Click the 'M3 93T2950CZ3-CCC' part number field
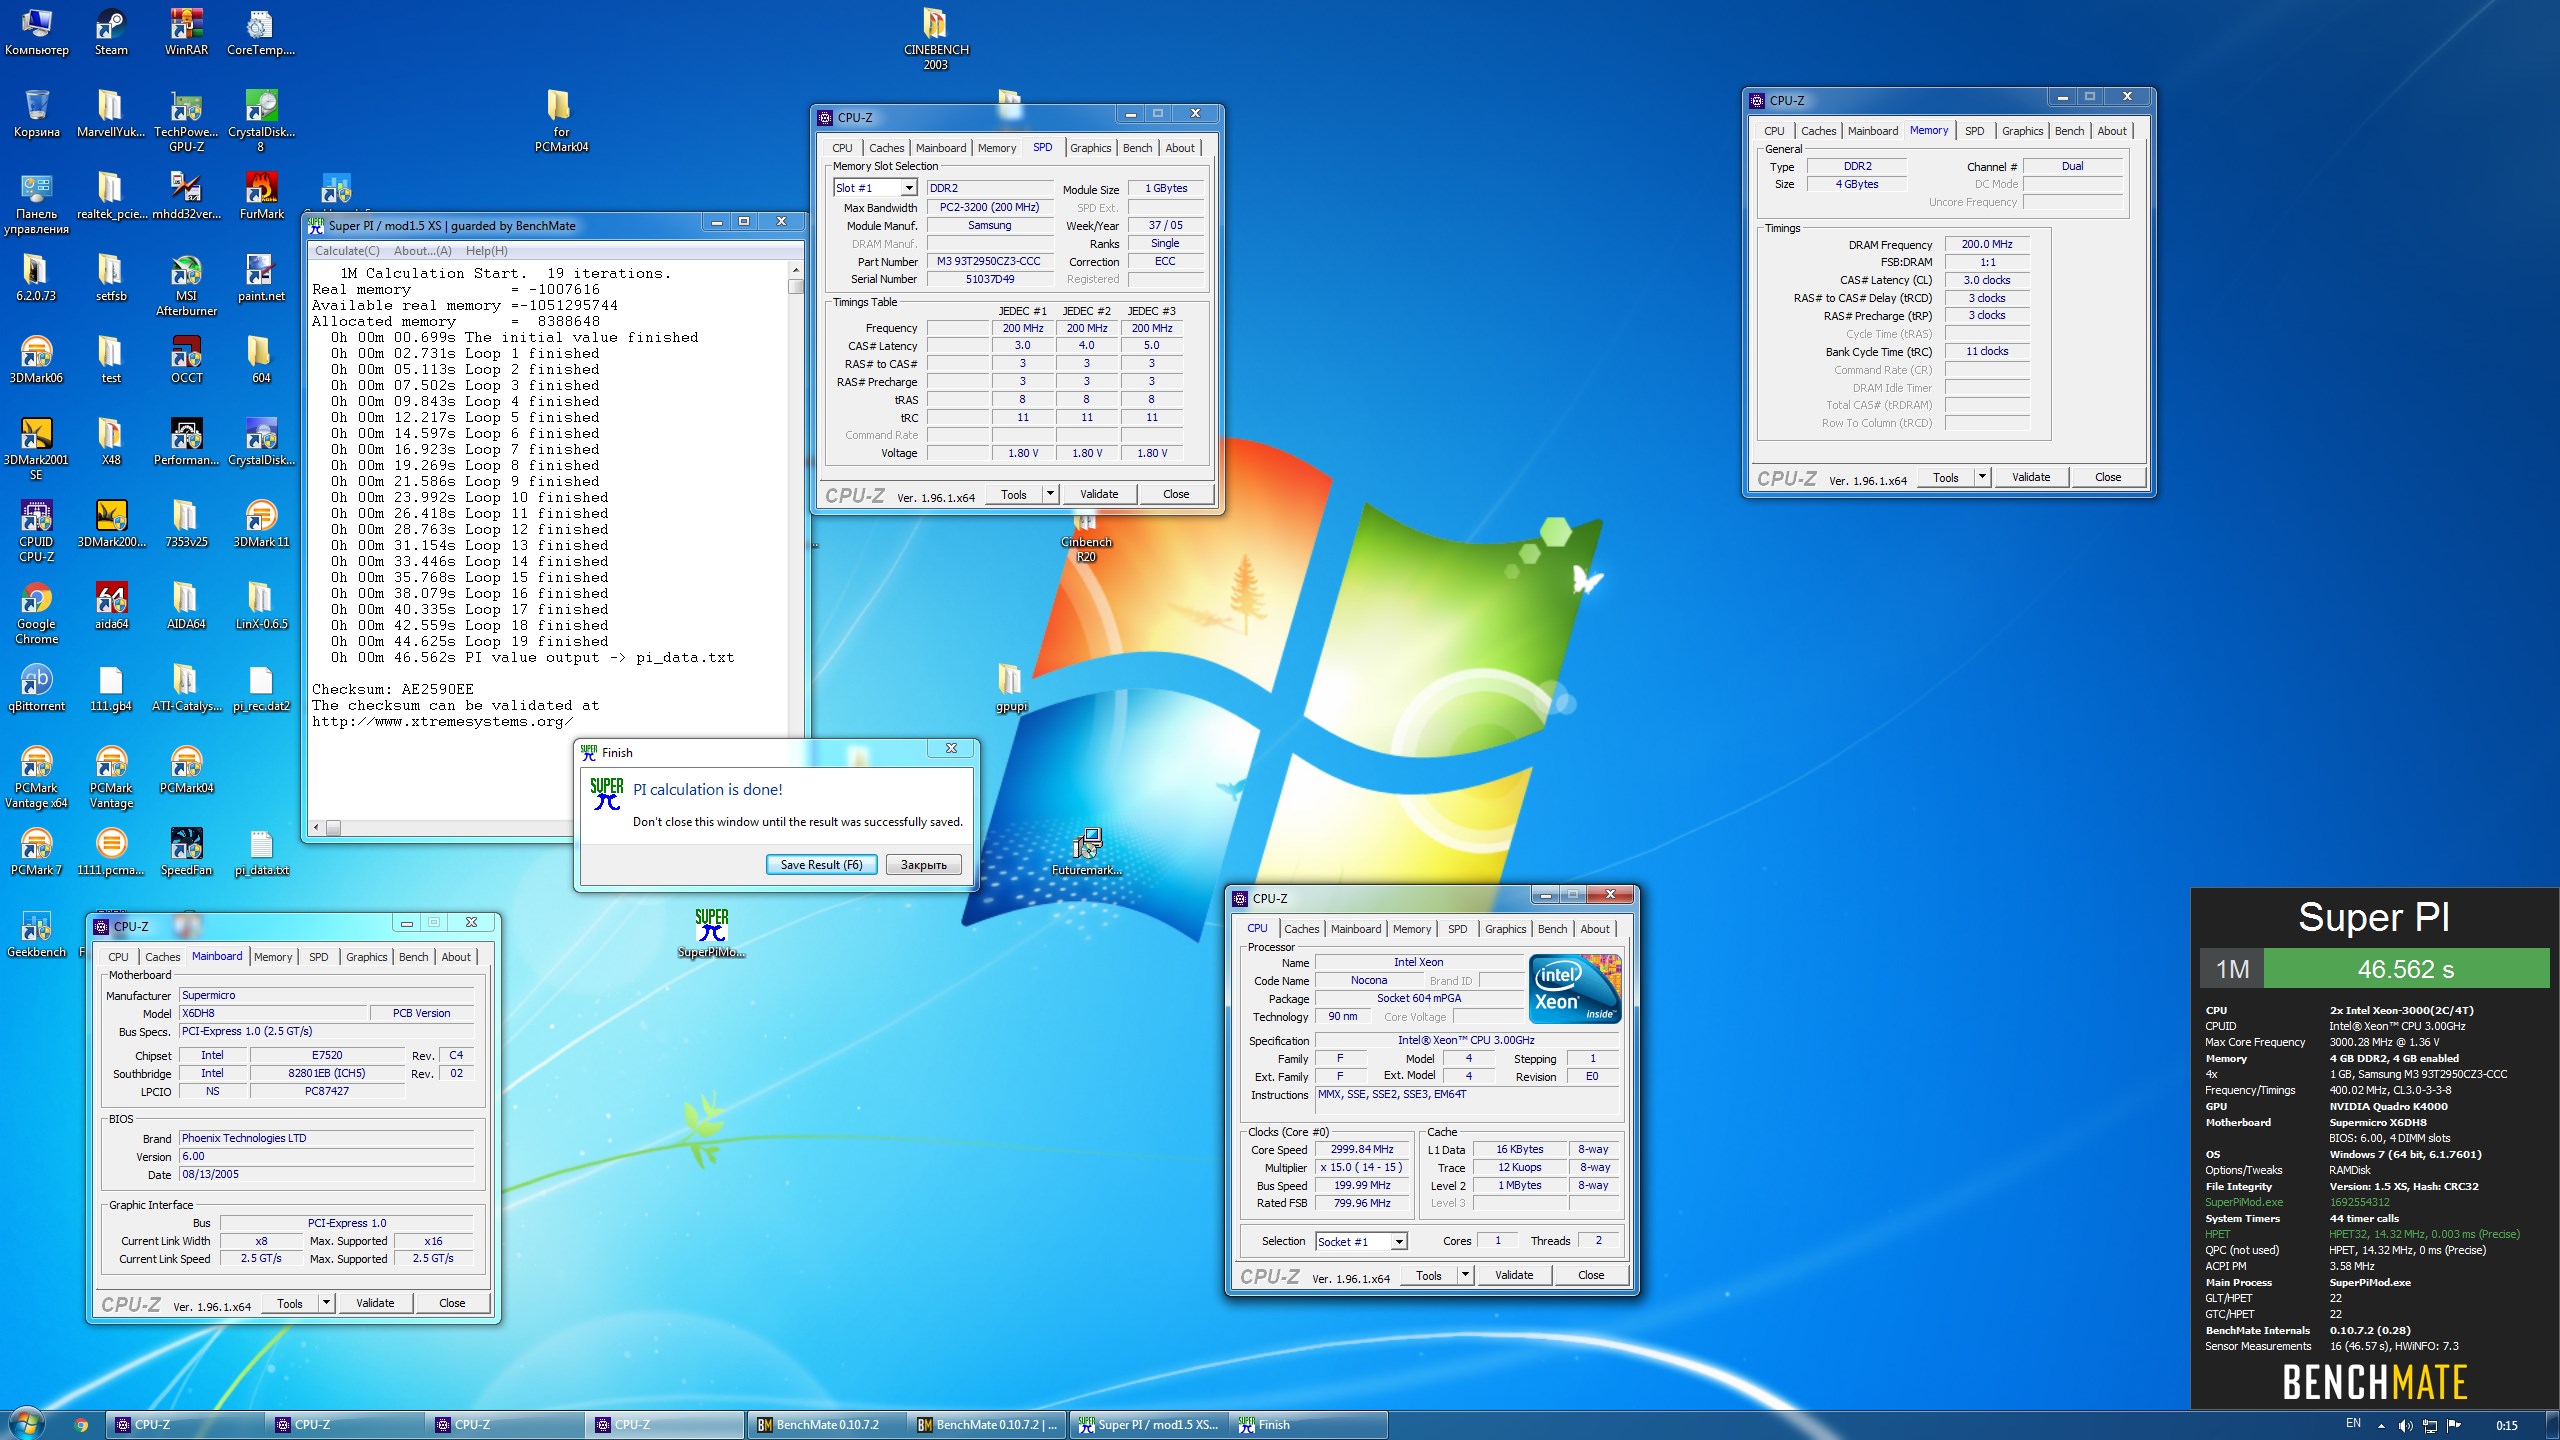2560x1440 pixels. tap(989, 262)
